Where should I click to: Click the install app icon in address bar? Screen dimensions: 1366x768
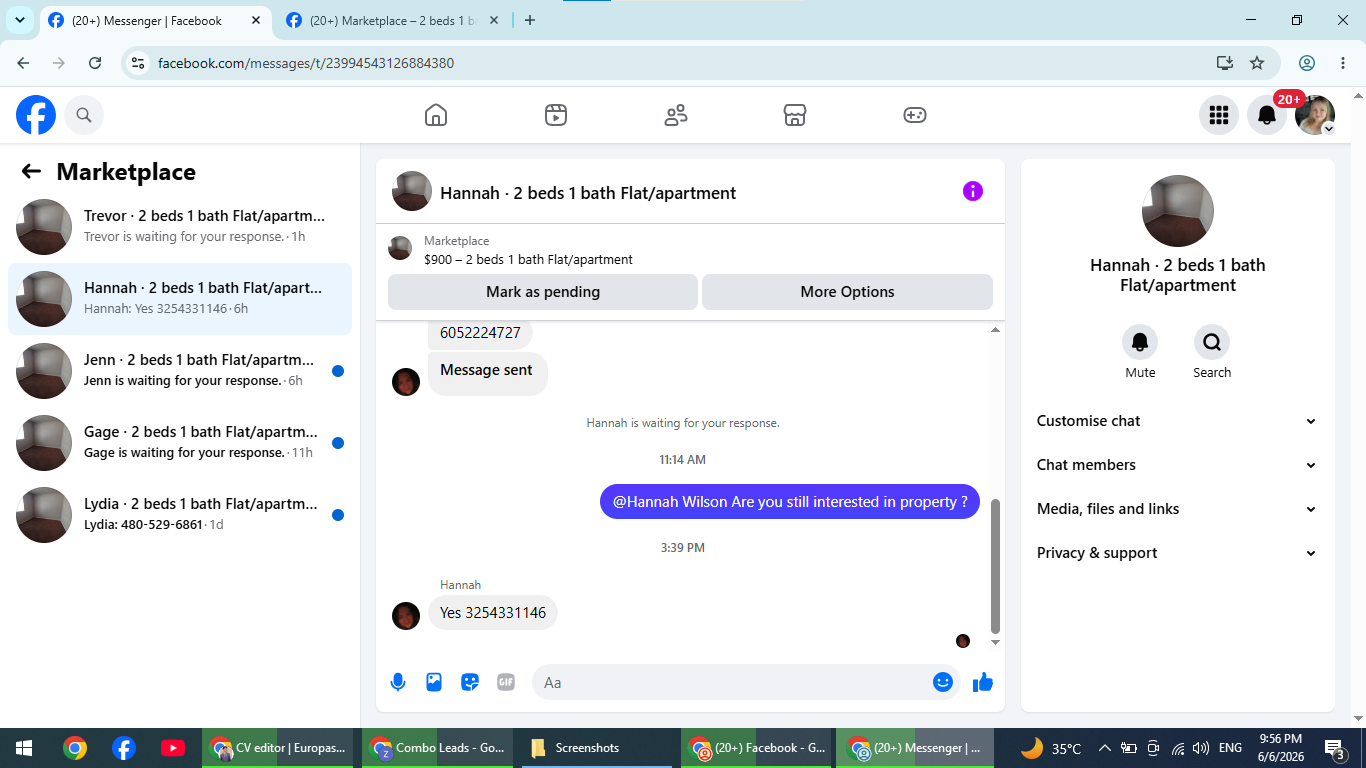click(1225, 63)
